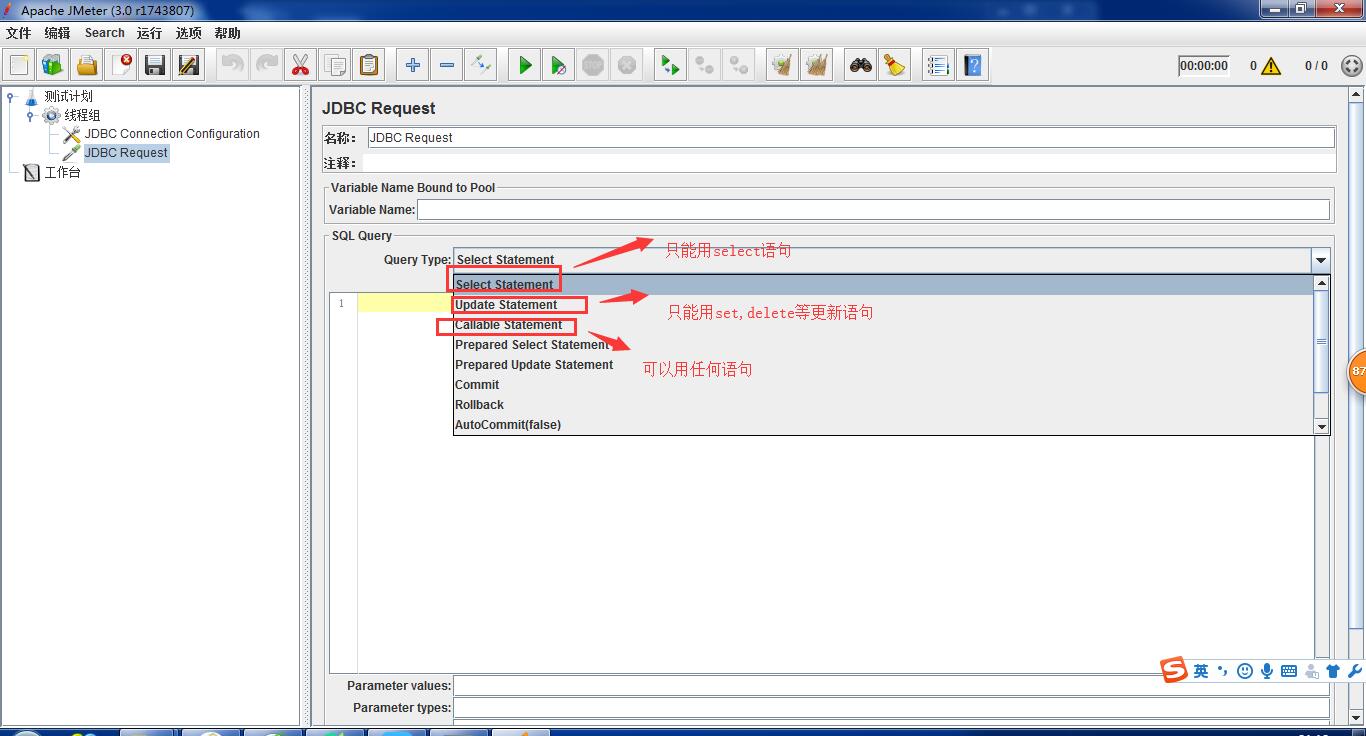Cut selection with scissors icon
This screenshot has height=736, width=1366.
(301, 65)
